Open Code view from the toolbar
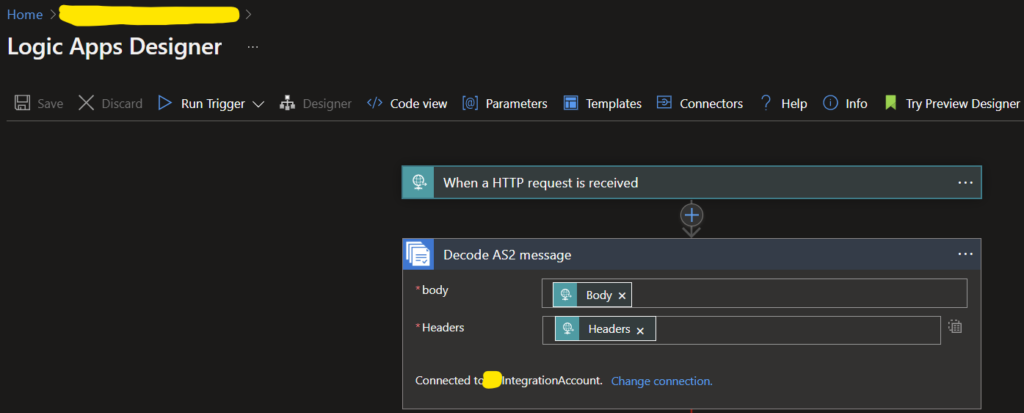This screenshot has width=1024, height=413. click(407, 103)
